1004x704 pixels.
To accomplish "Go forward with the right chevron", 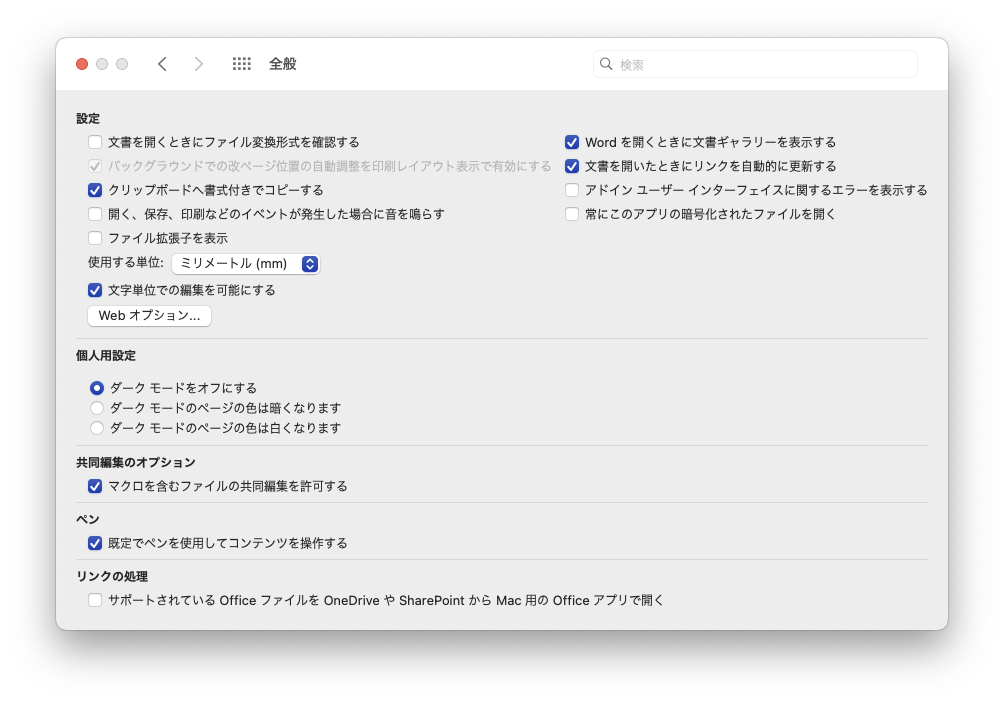I will 198,64.
